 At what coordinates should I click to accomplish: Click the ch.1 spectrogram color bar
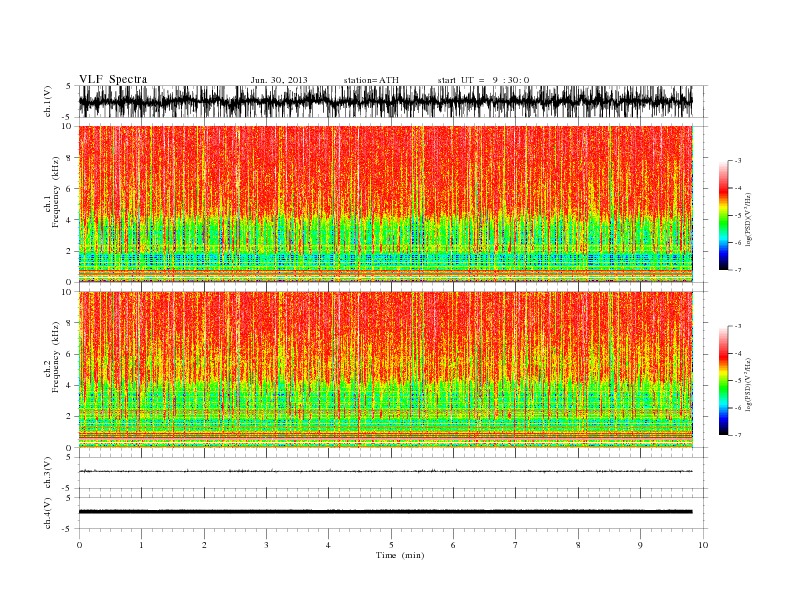(x=724, y=215)
